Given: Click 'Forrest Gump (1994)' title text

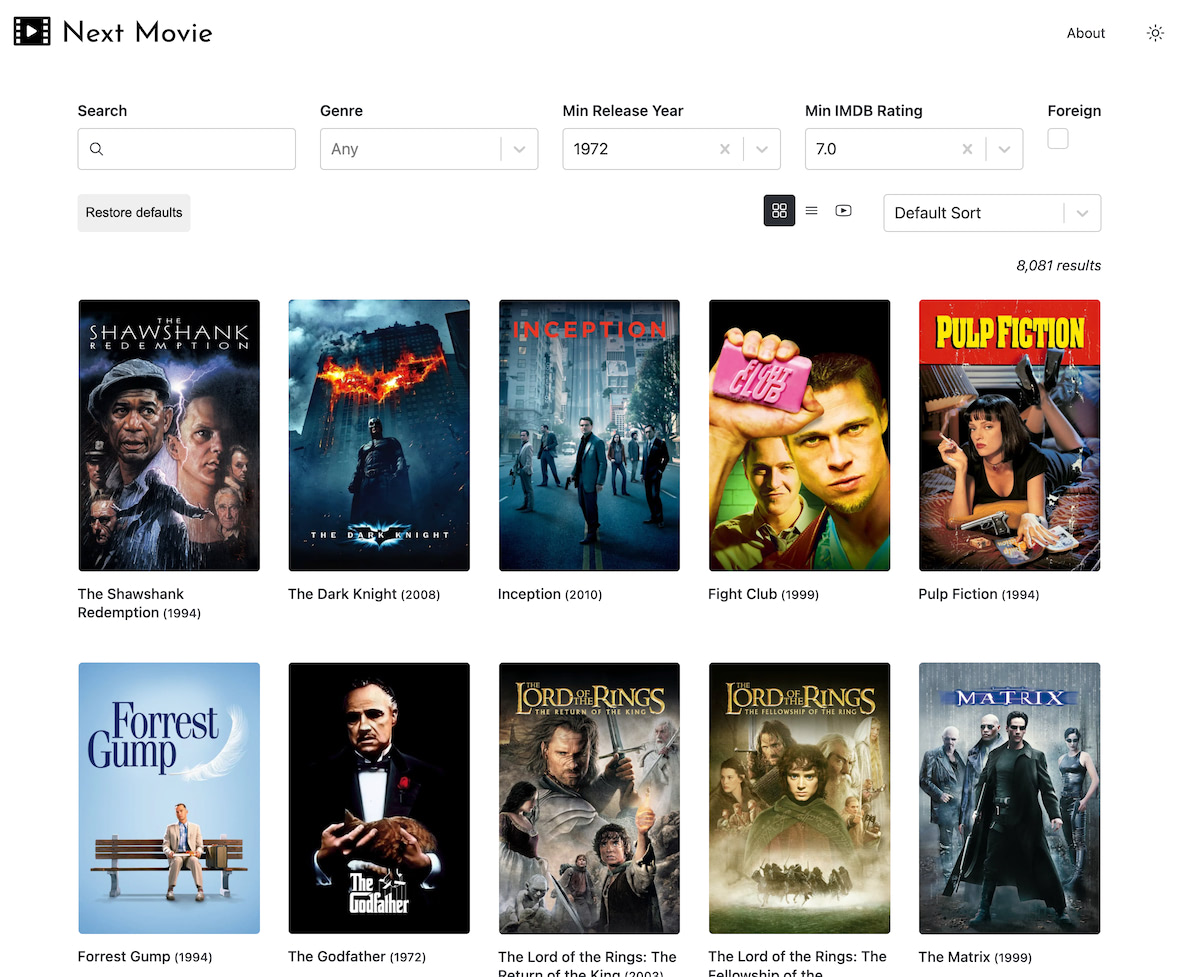Looking at the screenshot, I should tap(145, 957).
